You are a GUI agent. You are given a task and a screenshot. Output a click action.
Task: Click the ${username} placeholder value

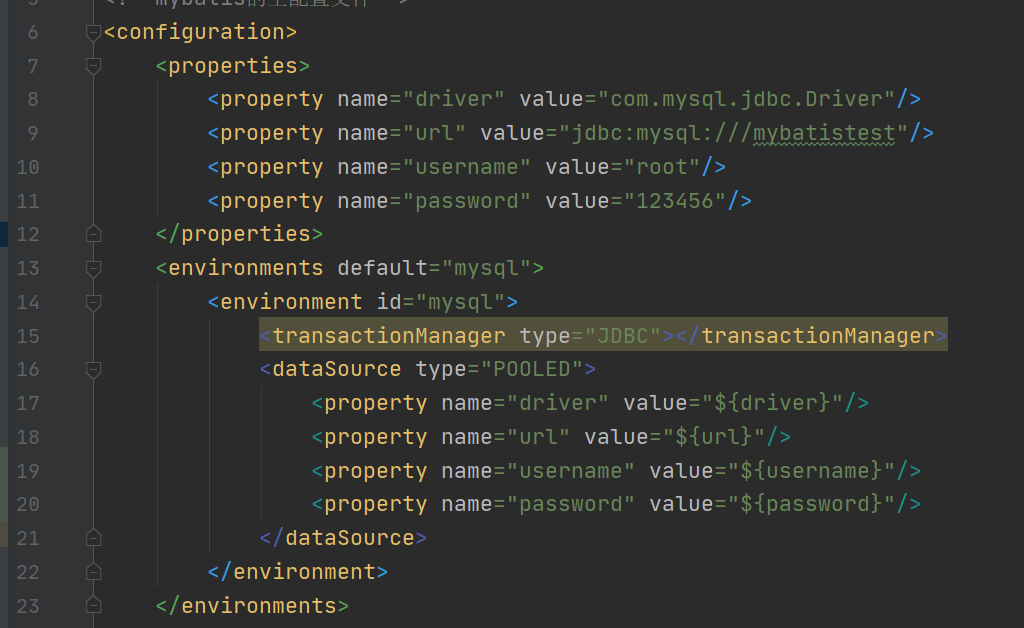[x=811, y=471]
